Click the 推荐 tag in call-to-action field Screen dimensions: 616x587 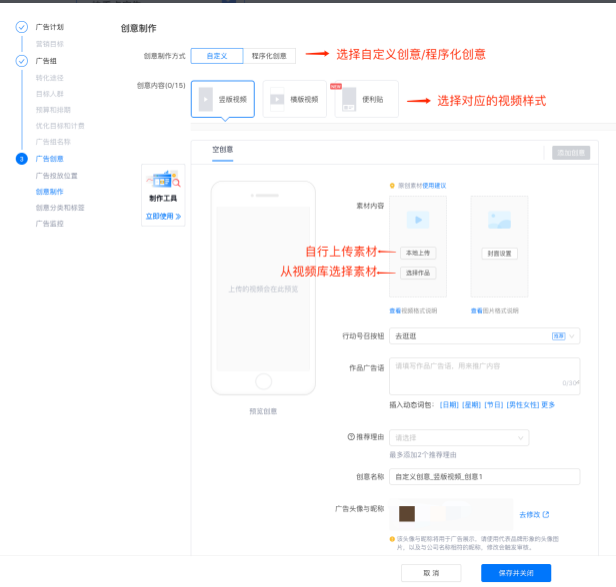coord(558,336)
